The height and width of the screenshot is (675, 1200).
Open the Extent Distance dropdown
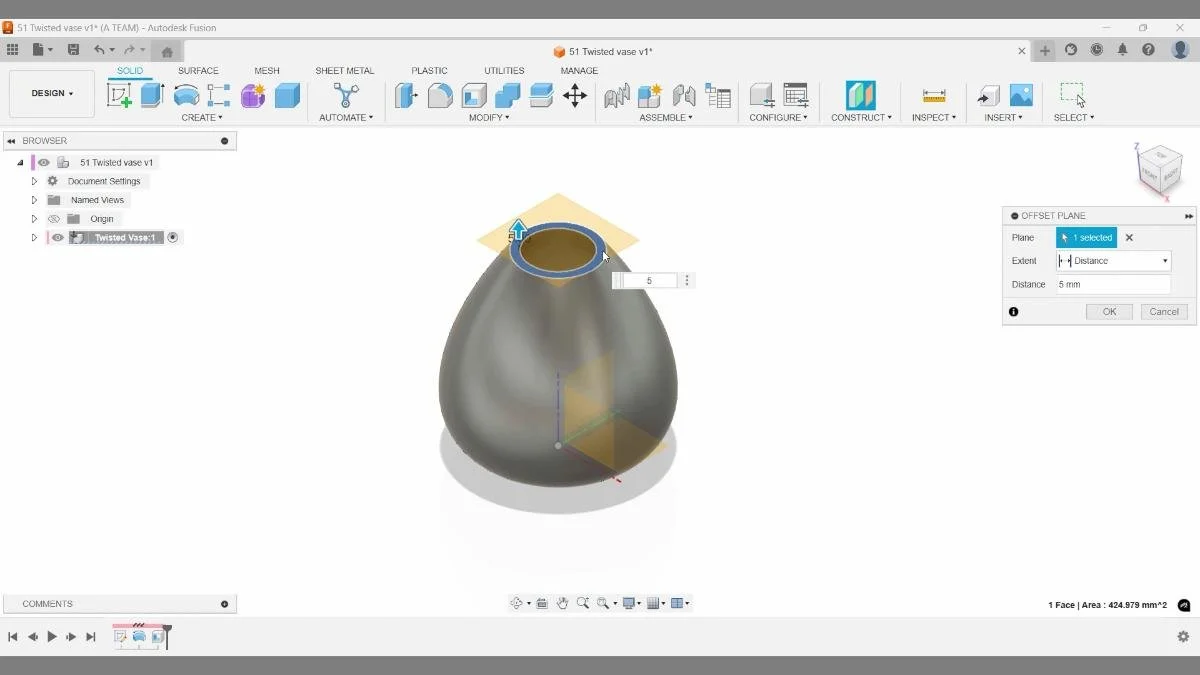1113,261
